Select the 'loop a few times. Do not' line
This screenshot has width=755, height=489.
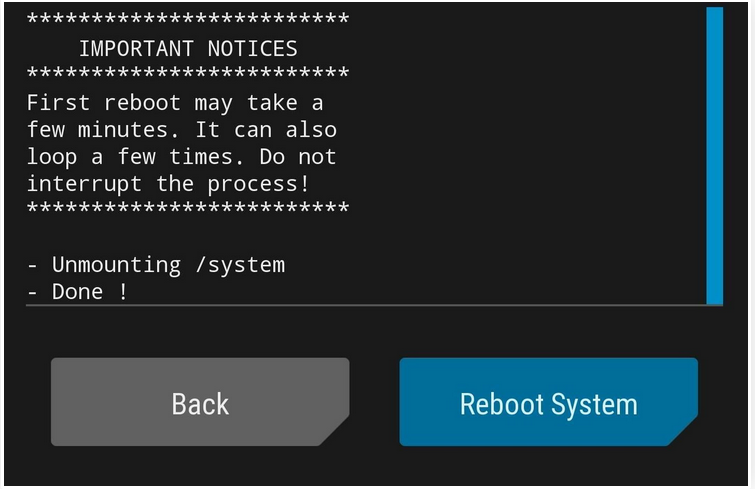point(182,157)
